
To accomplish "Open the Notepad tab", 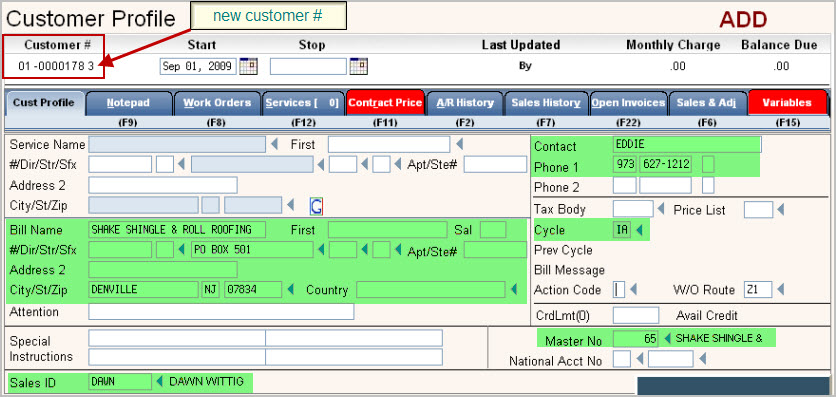I will coord(129,103).
